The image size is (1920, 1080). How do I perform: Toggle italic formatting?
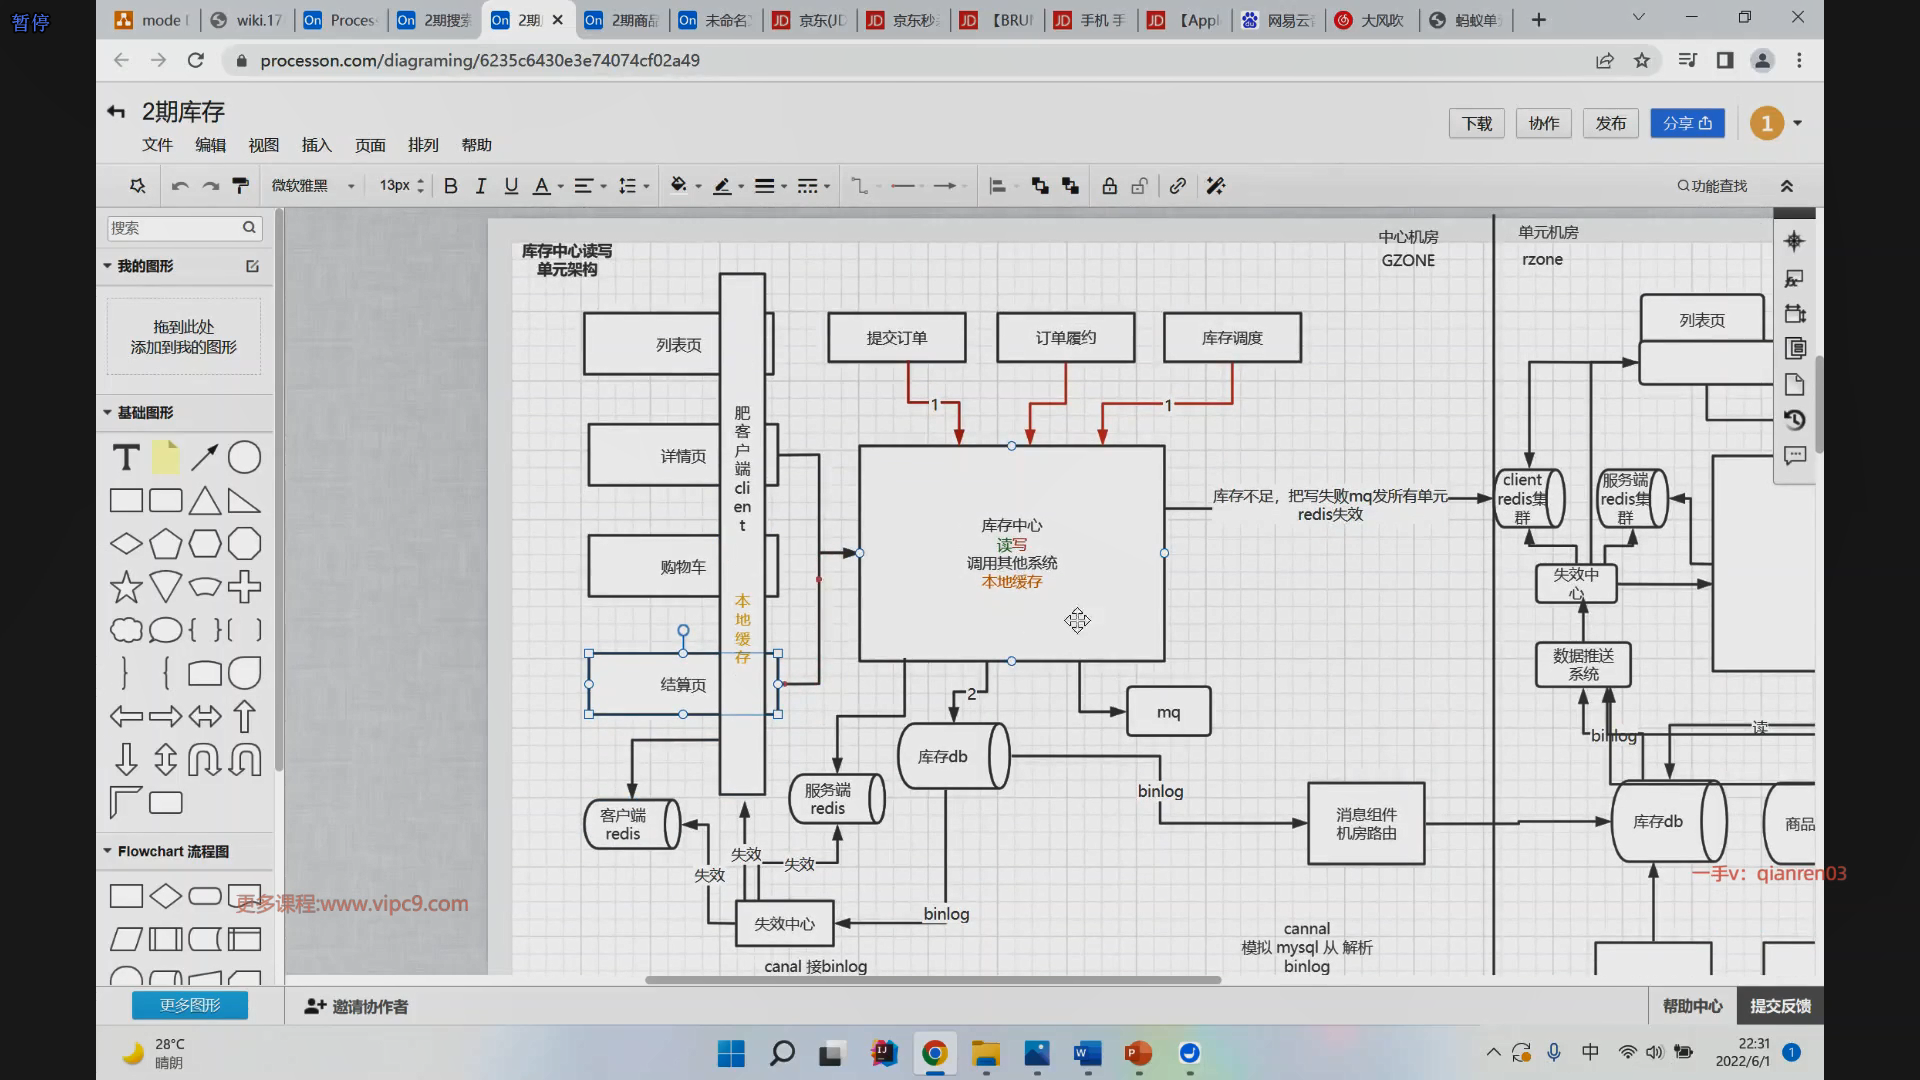[x=481, y=186]
